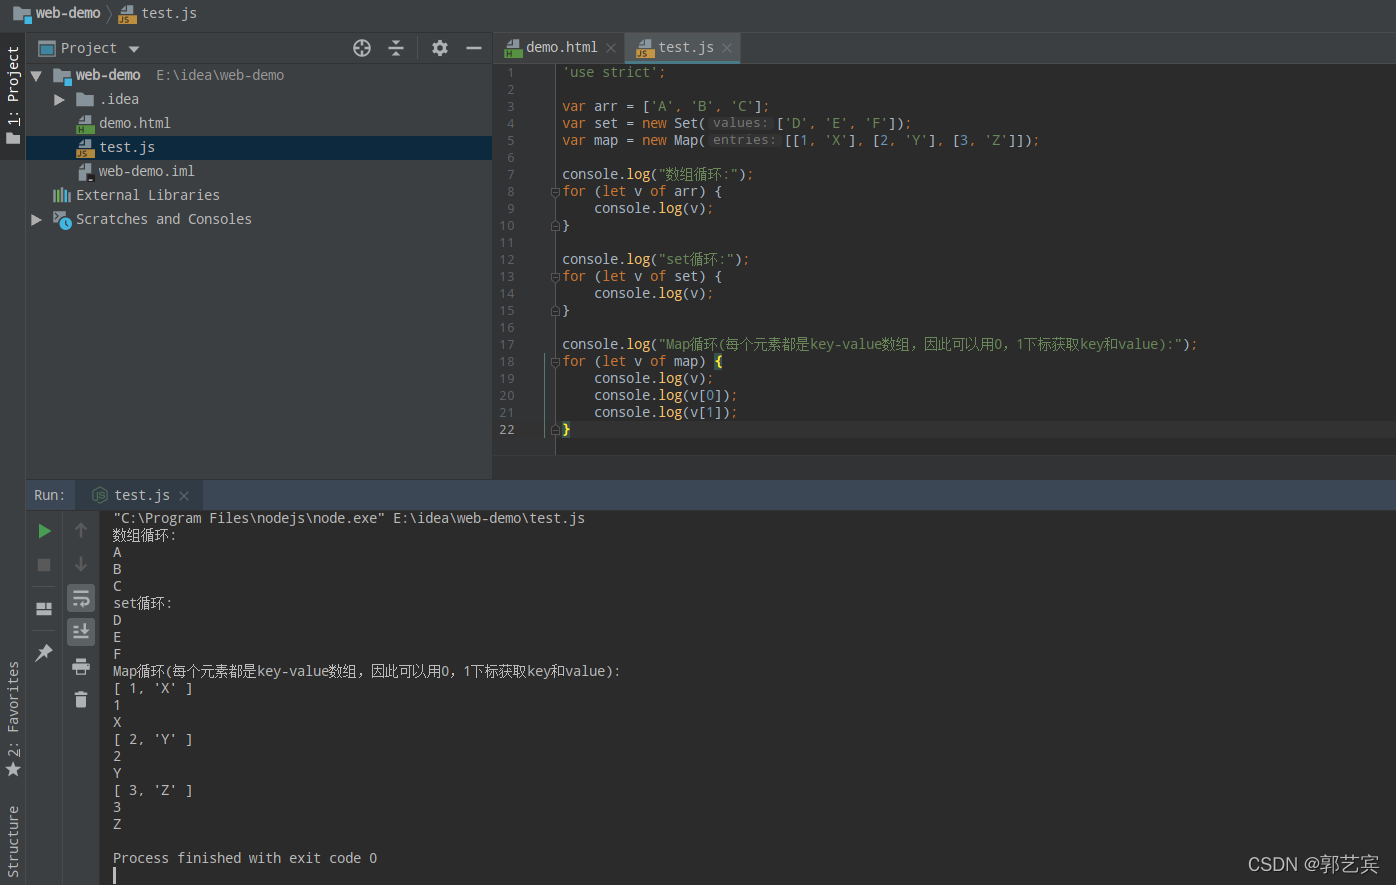The height and width of the screenshot is (885, 1396).
Task: Click console.log(v[0]) on line 20
Action: tap(666, 395)
